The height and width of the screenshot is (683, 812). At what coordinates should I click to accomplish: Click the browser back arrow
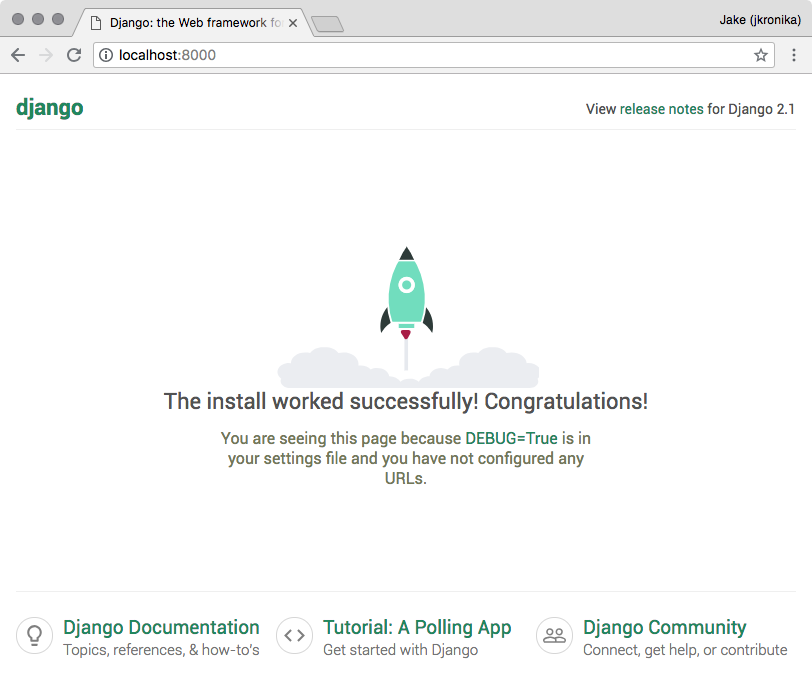pyautogui.click(x=18, y=55)
